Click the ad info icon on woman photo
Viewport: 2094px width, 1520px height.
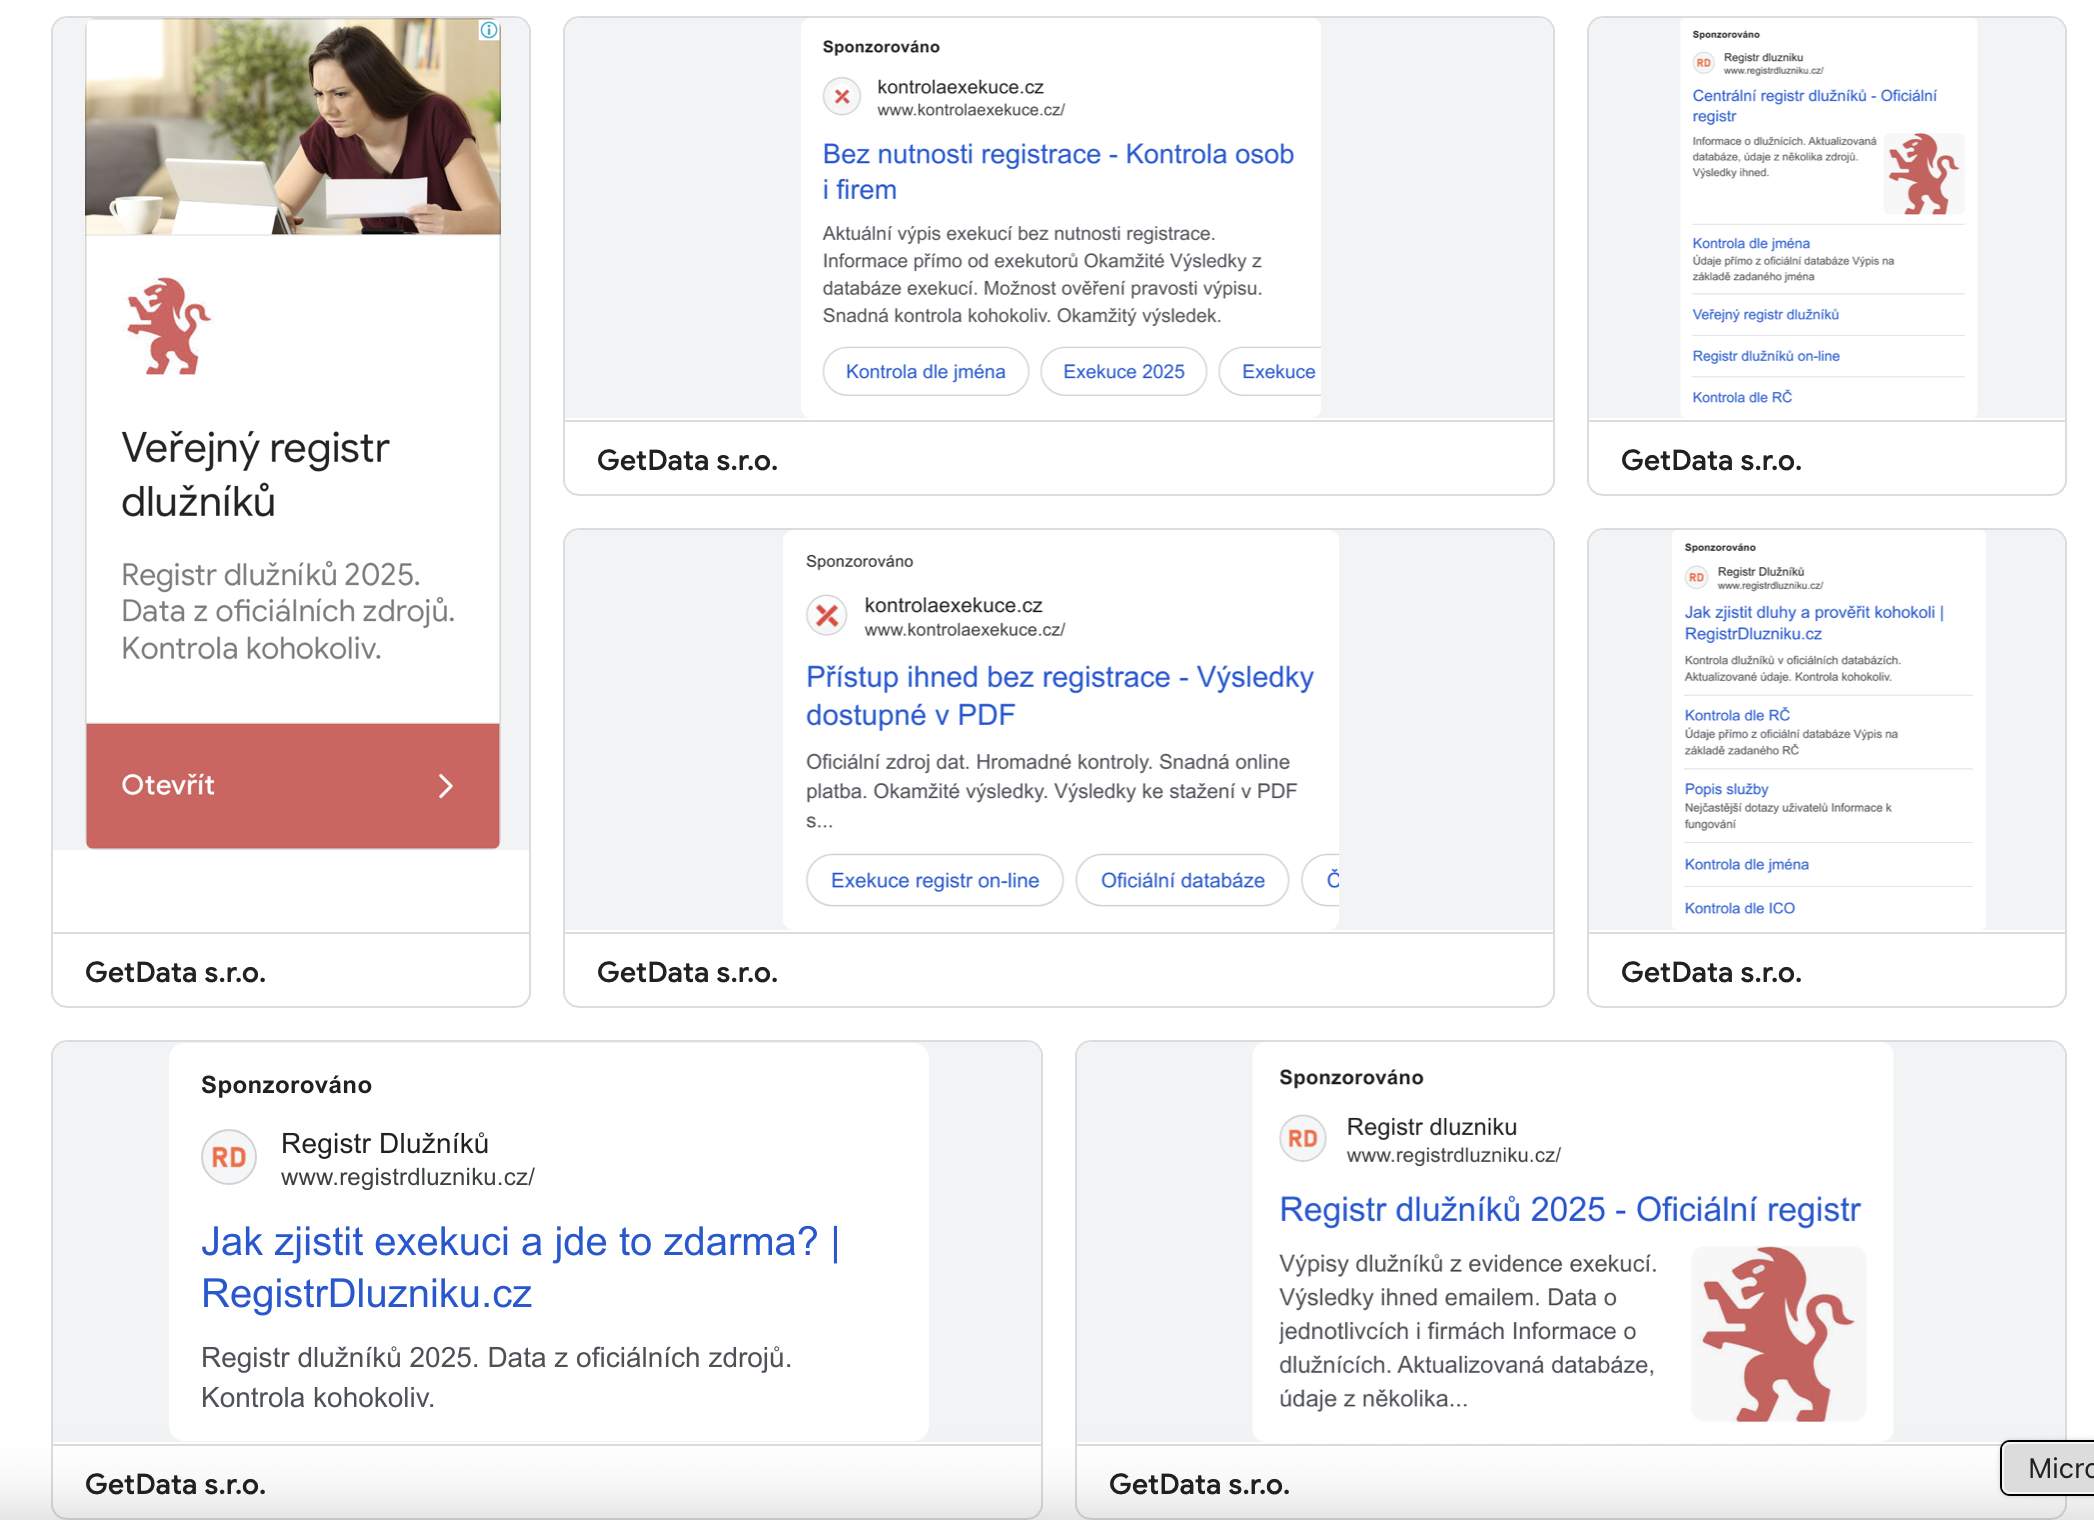pos(489,30)
